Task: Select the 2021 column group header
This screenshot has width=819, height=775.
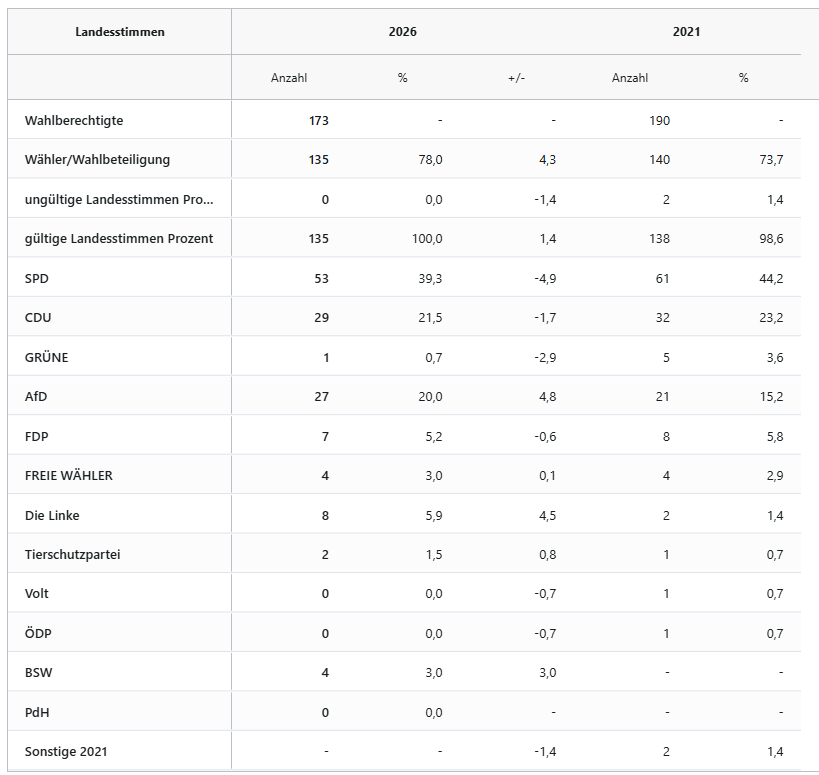Action: tap(686, 32)
